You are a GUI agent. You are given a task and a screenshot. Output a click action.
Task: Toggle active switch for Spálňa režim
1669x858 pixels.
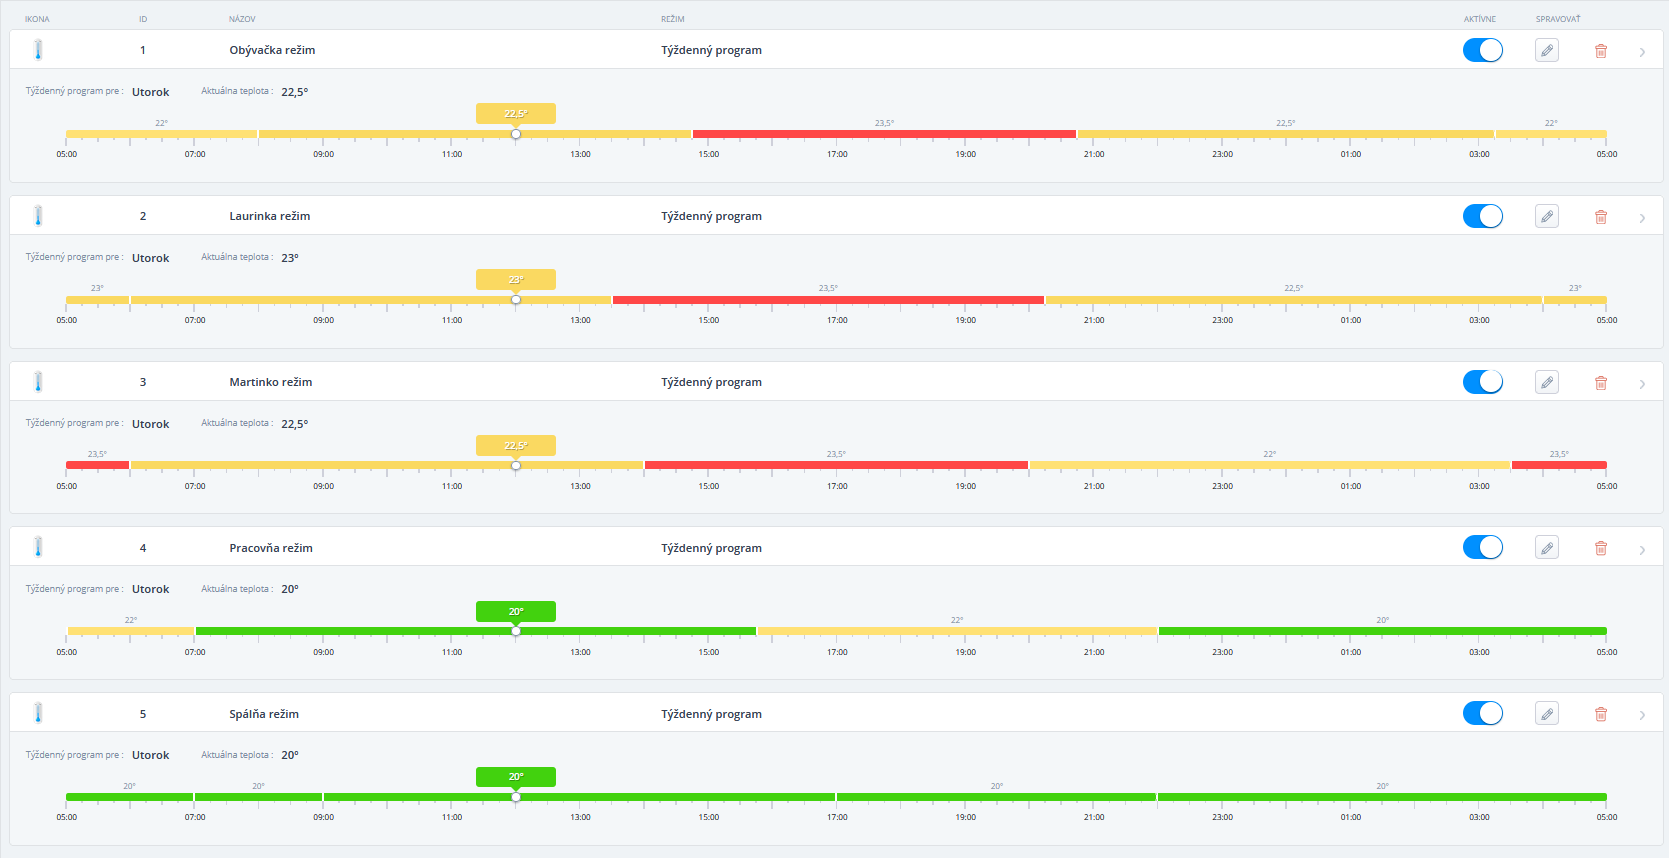(x=1482, y=713)
